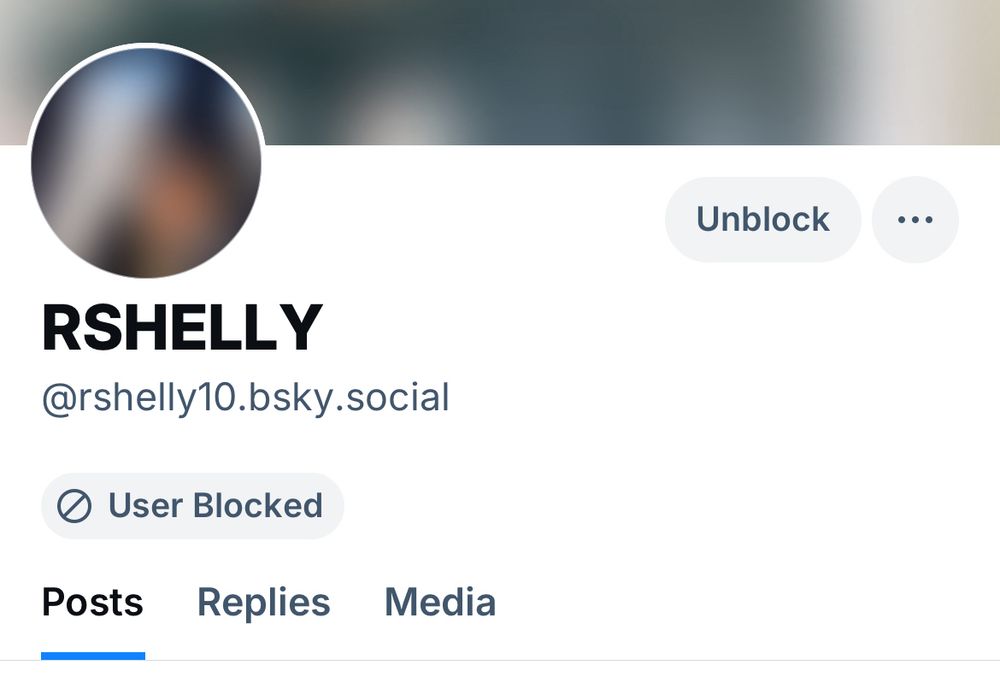Click the circle-slash blocked icon

pos(74,506)
